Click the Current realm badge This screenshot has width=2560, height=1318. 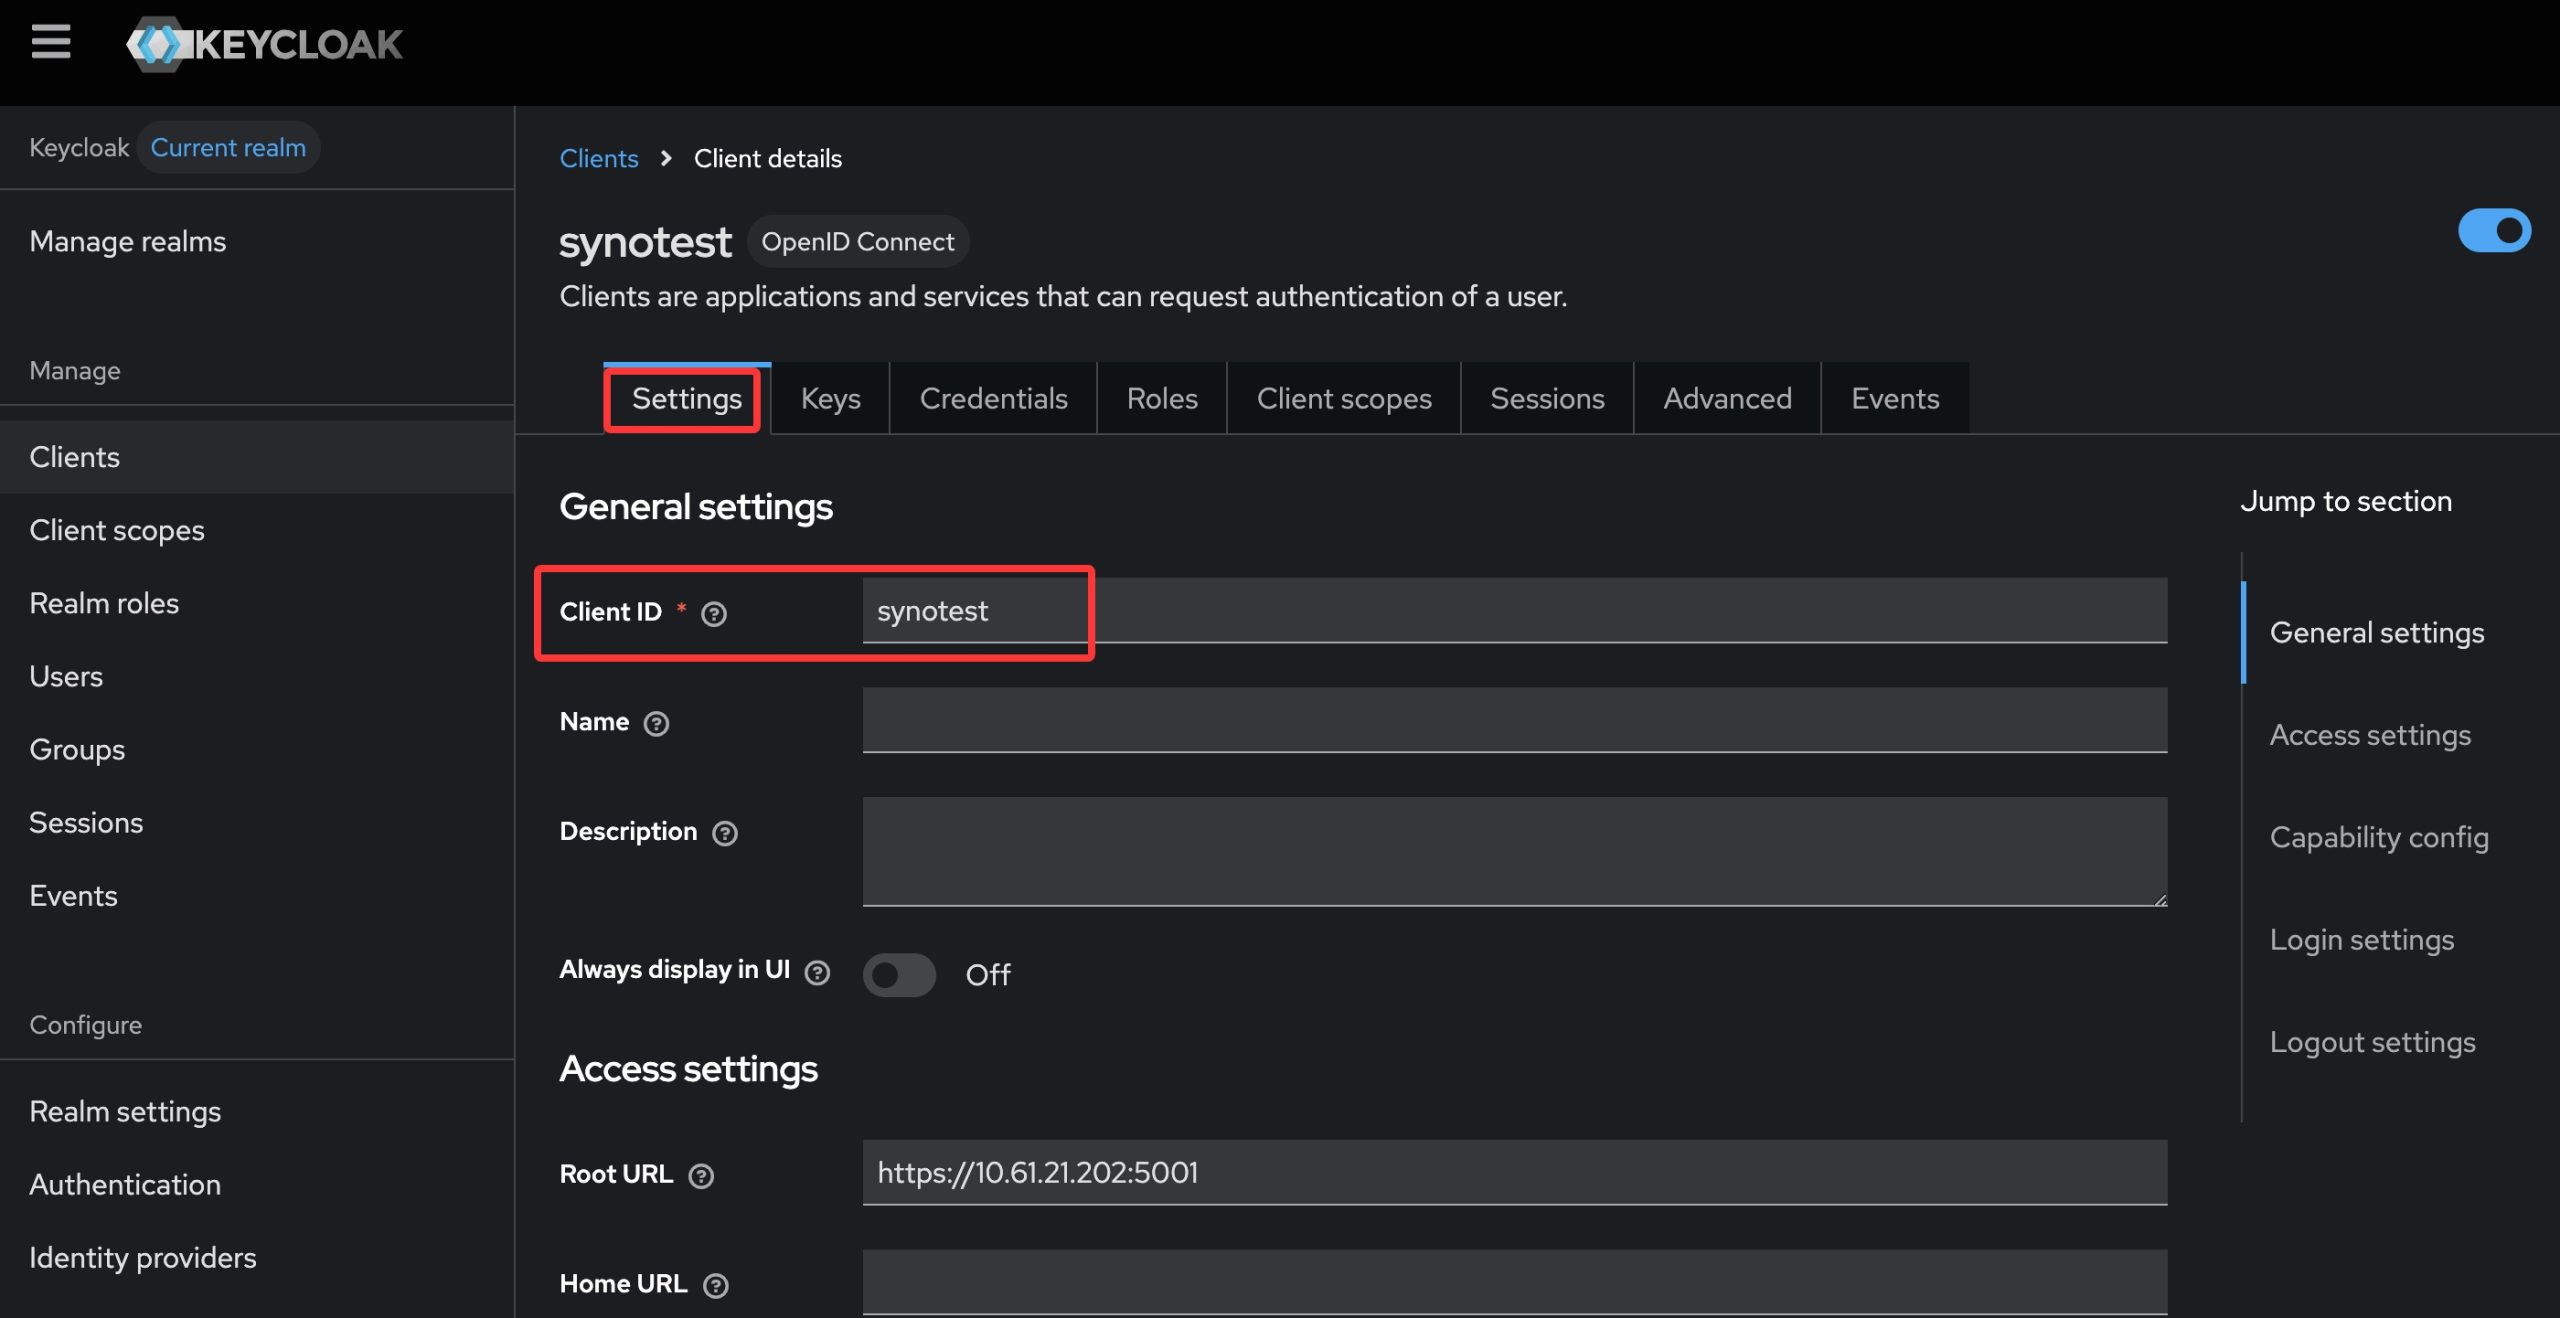tap(228, 147)
